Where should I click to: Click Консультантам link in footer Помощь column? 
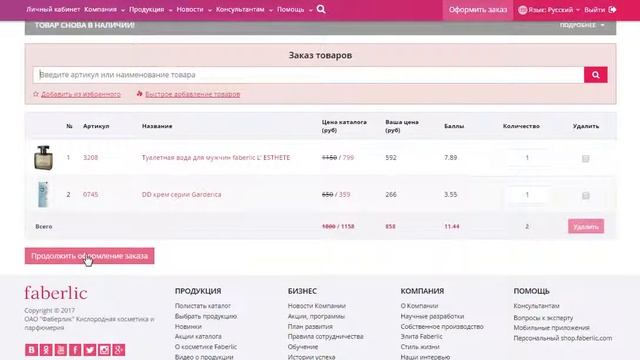pyautogui.click(x=536, y=306)
